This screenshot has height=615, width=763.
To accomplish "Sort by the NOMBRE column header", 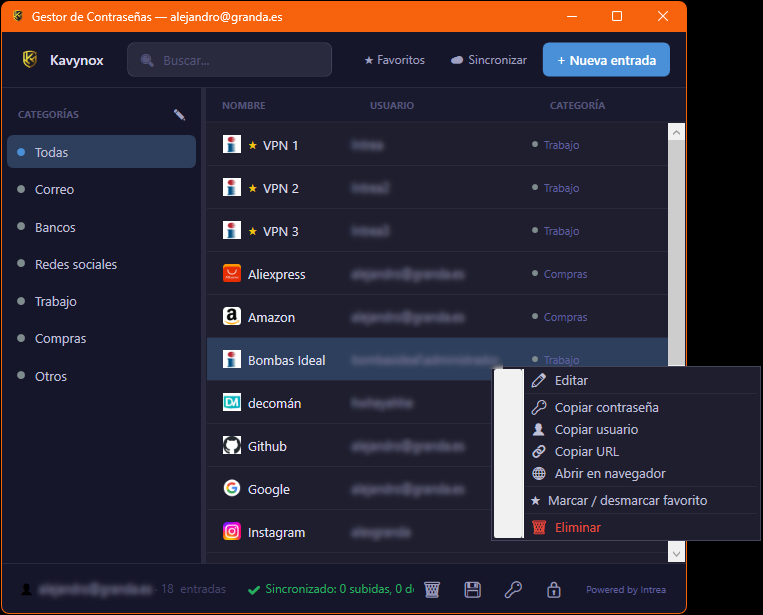I will point(244,105).
